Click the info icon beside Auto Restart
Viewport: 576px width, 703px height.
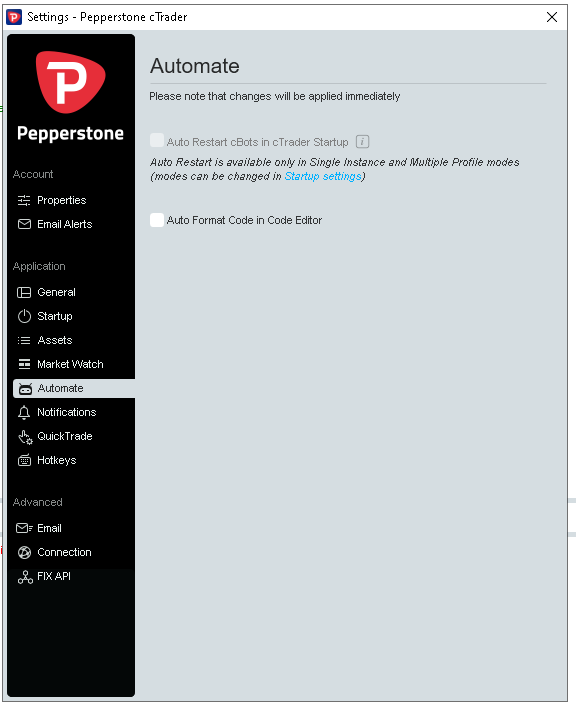tap(362, 142)
